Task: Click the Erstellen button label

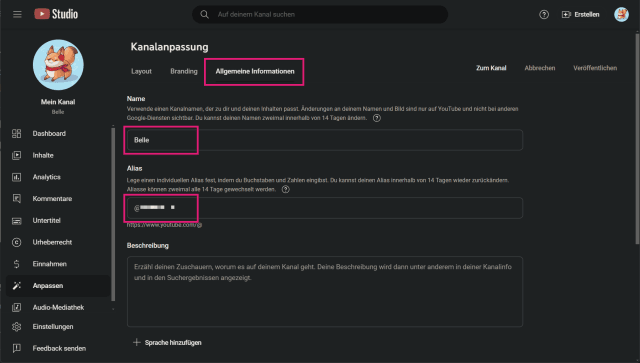Action: click(x=587, y=14)
